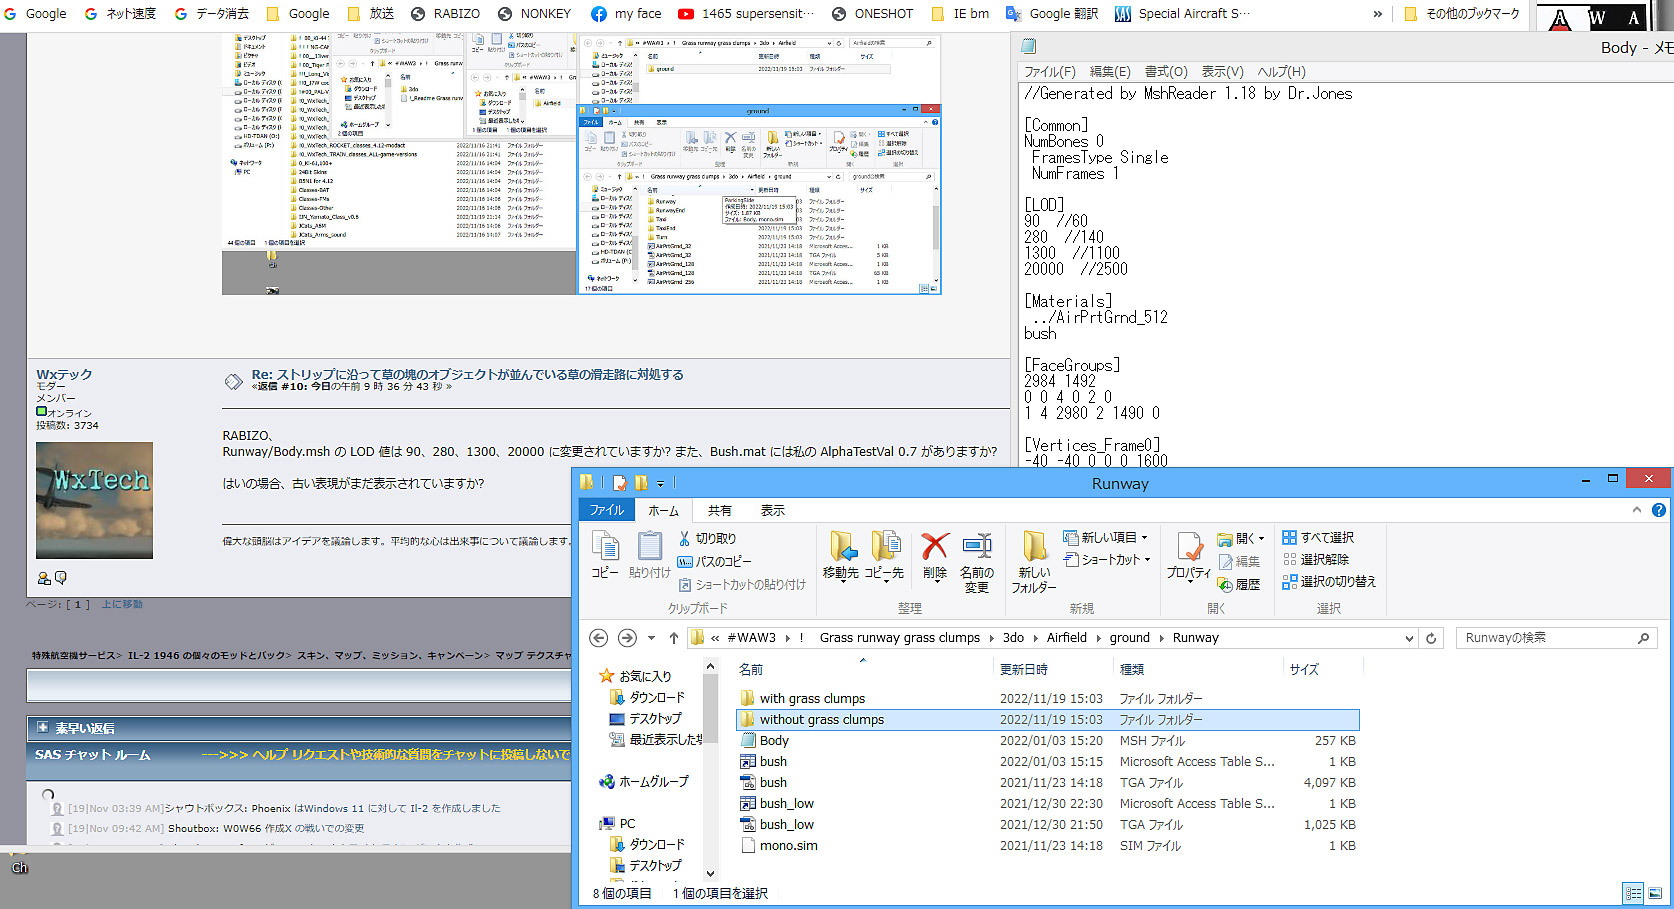Click Select all (すべて選択) in ribbon

pyautogui.click(x=1318, y=538)
